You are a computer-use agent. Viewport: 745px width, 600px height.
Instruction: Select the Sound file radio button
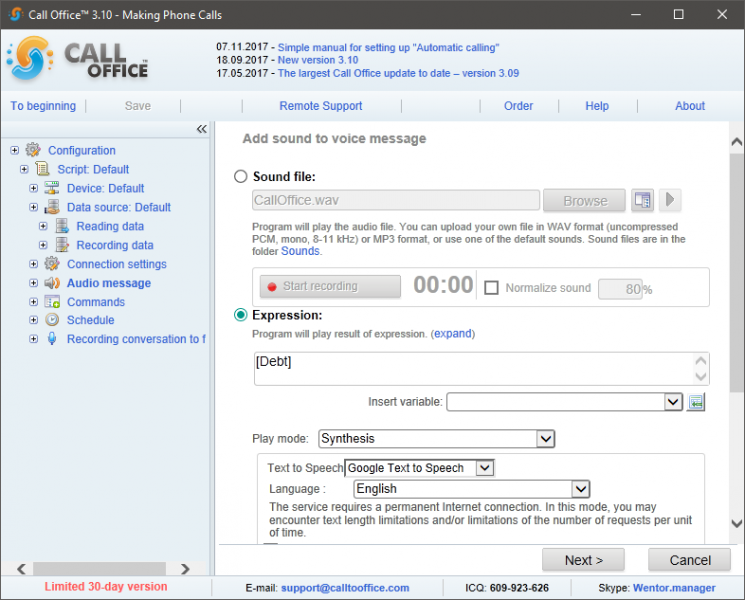coord(241,176)
